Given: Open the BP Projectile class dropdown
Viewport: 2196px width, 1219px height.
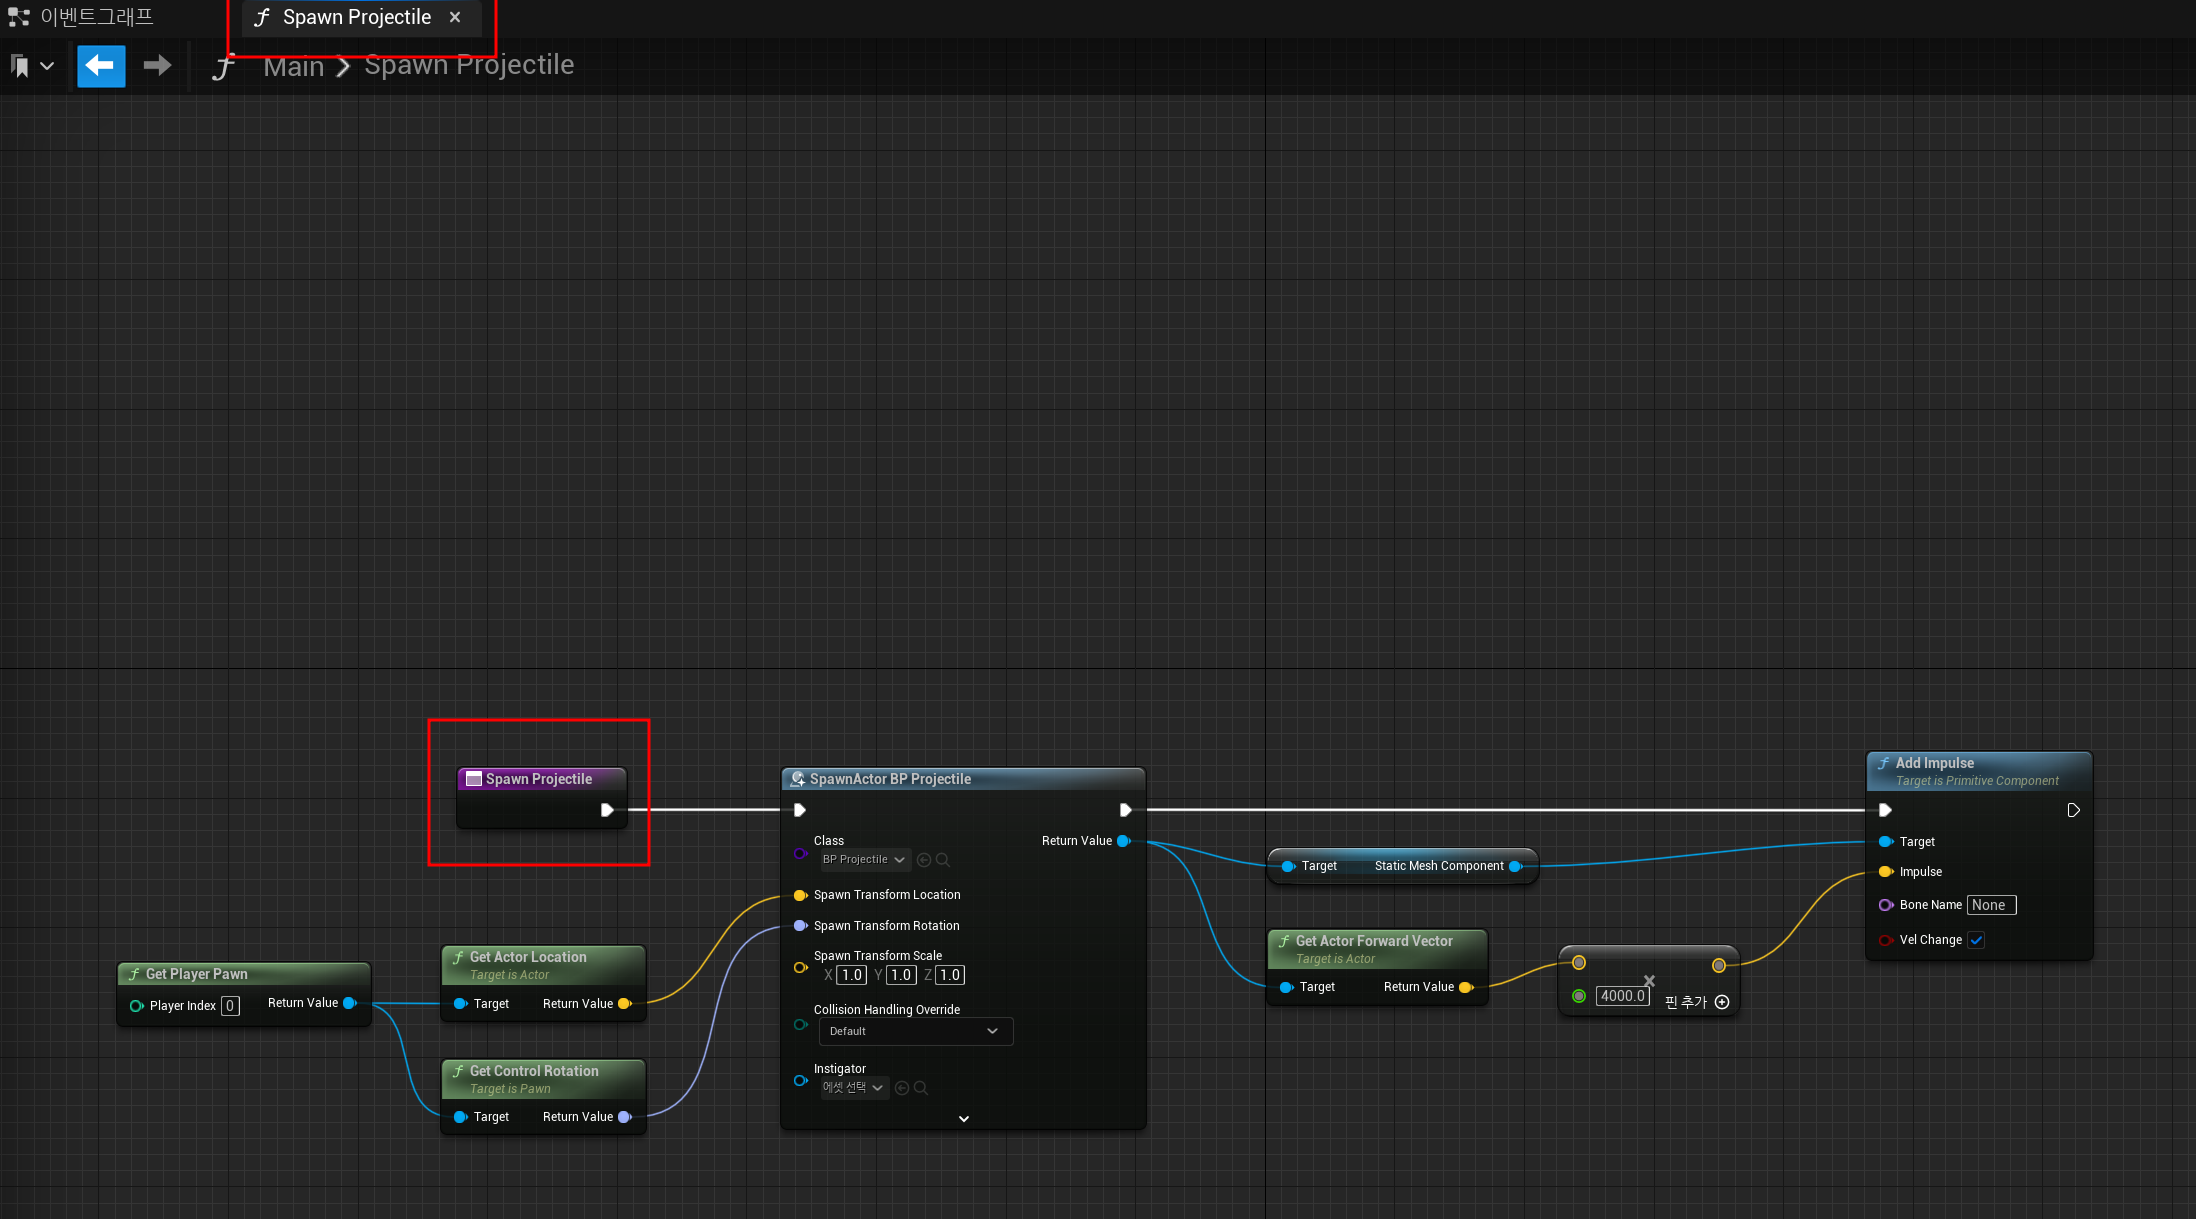Looking at the screenshot, I should (x=864, y=860).
